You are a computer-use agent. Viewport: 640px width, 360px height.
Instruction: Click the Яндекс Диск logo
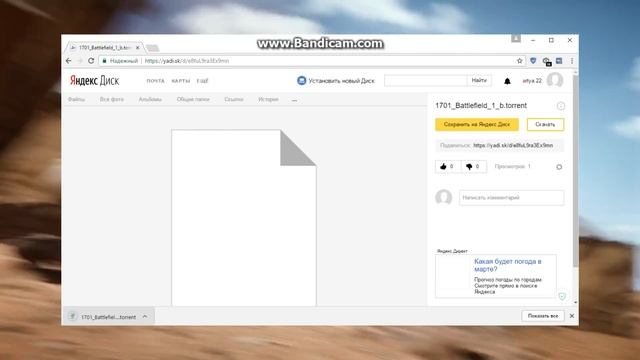tap(94, 80)
